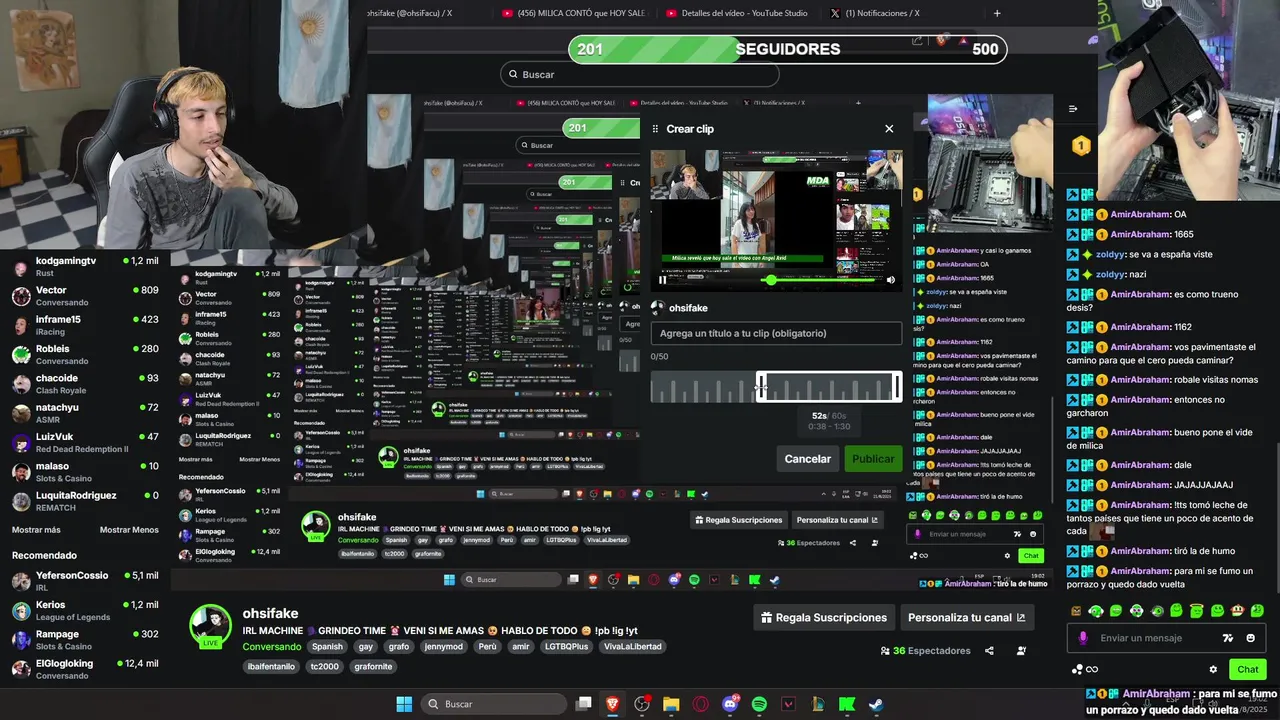Open the chacoide channel in sidebar
The image size is (1280, 720).
pos(84,384)
